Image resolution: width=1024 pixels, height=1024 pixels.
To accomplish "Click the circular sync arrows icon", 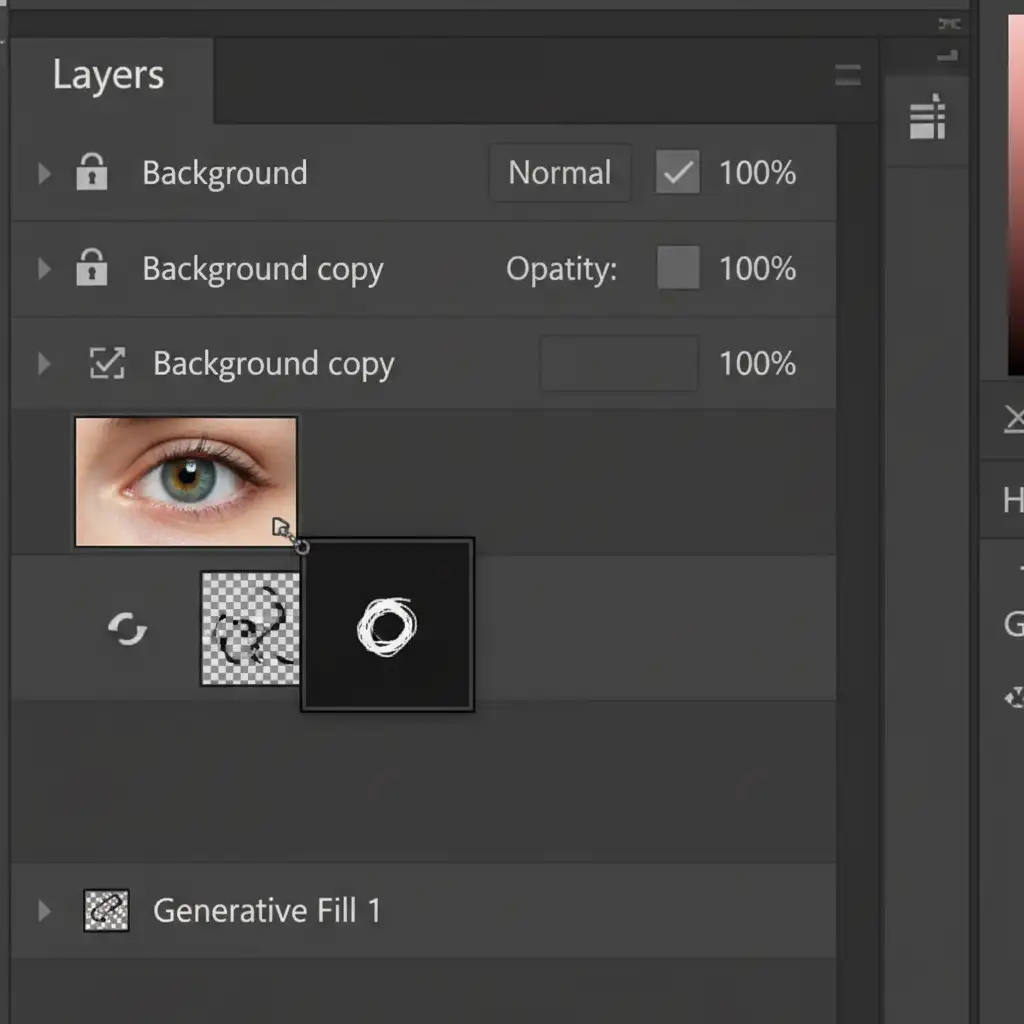I will [x=128, y=629].
